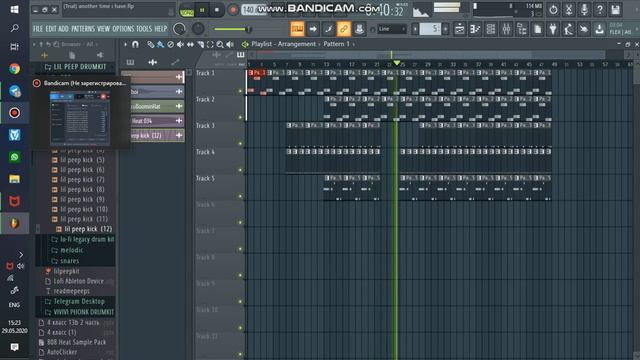Toggle mute dot on Track 3
Screen dimensions: 640x360
tap(240, 144)
